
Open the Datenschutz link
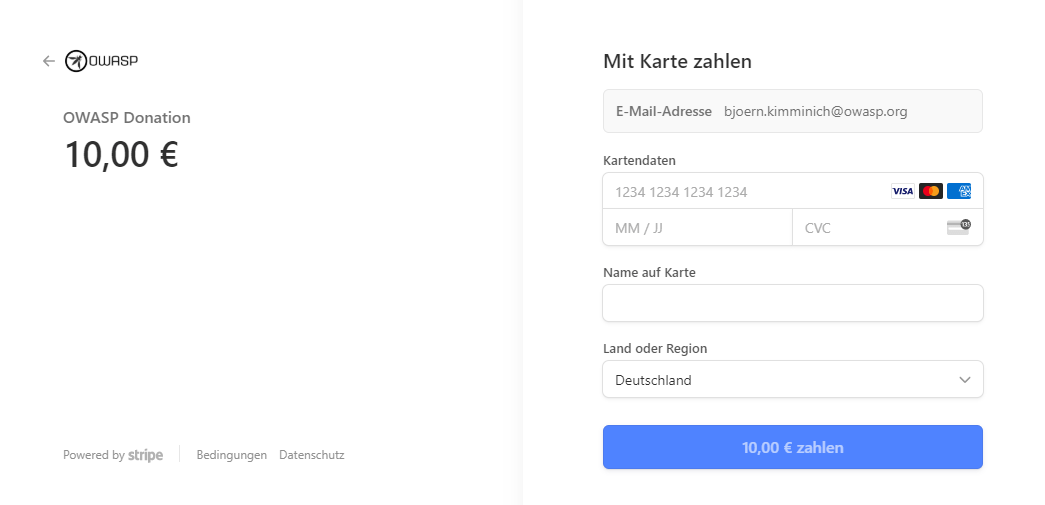click(311, 455)
